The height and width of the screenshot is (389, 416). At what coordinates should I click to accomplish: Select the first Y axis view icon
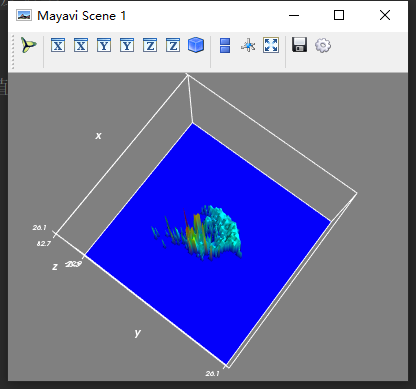[x=104, y=45]
